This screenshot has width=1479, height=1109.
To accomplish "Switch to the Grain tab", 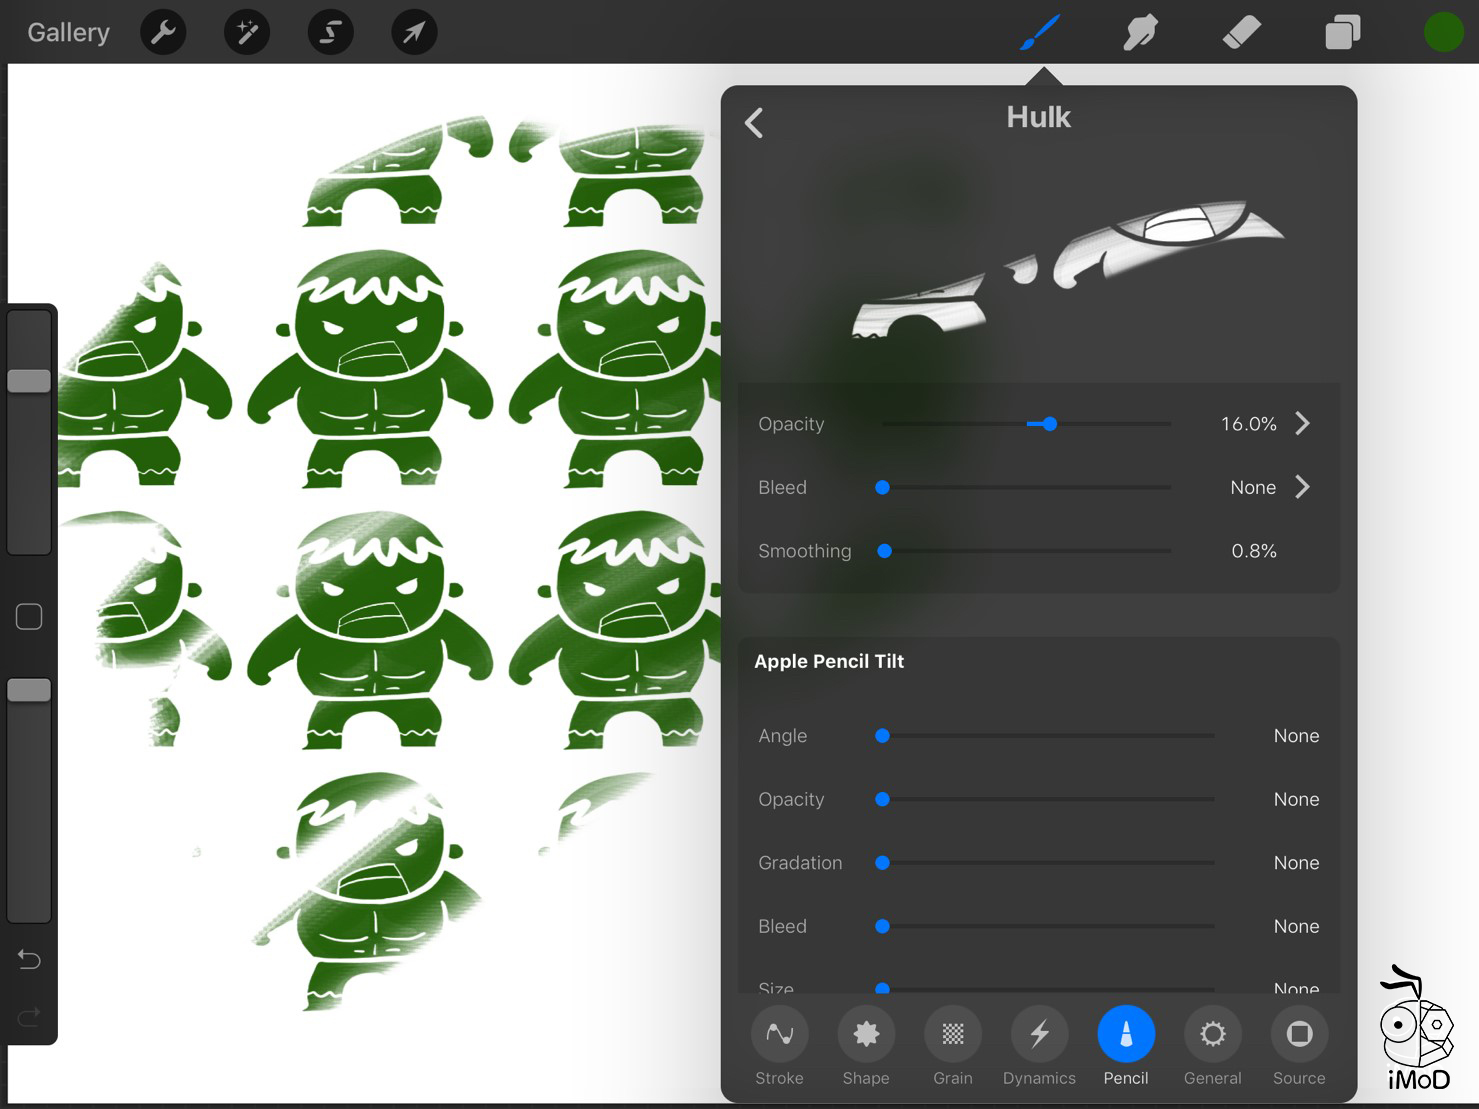I will (952, 1046).
